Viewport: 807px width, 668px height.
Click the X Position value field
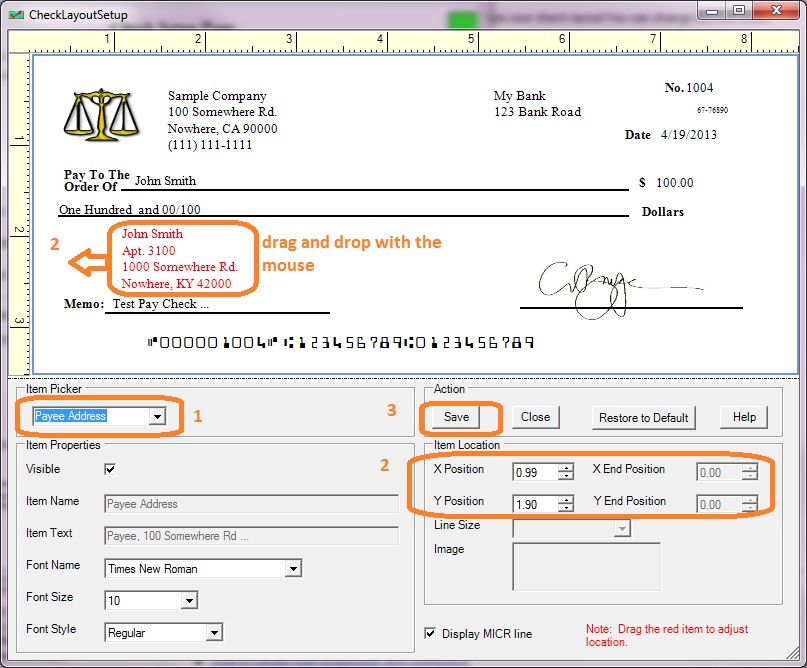tap(535, 472)
